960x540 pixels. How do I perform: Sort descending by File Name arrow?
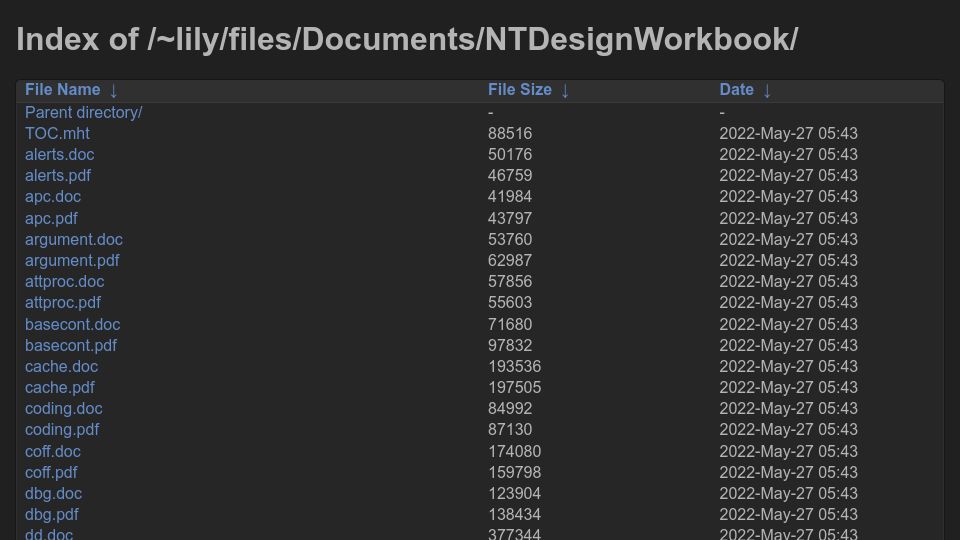(113, 91)
